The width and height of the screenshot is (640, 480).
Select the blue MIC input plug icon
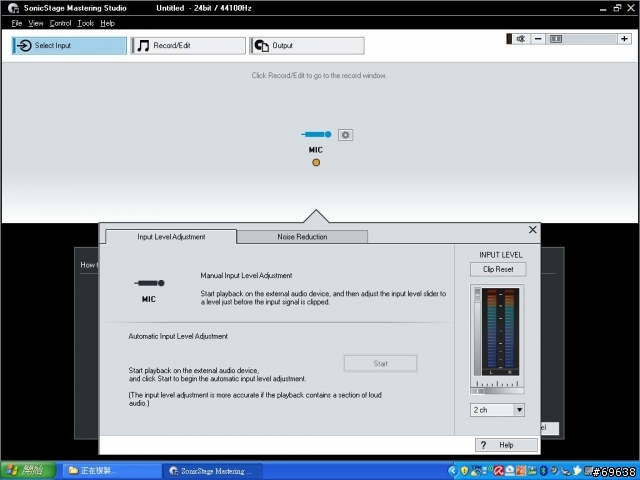click(316, 134)
